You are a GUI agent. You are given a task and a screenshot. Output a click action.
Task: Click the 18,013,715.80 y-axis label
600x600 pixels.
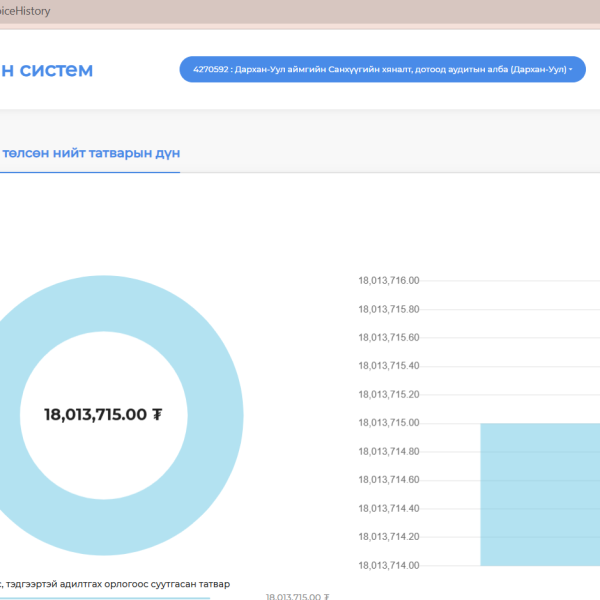tap(388, 309)
